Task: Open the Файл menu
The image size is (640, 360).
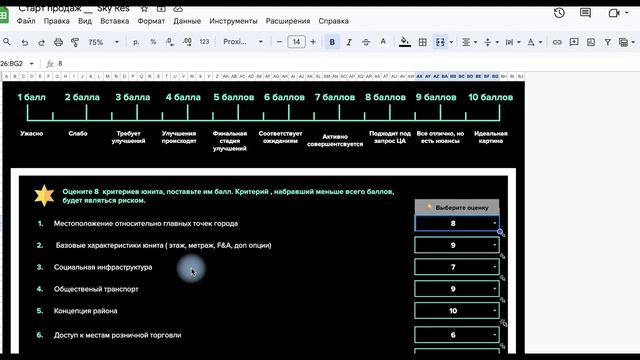Action: (x=26, y=21)
